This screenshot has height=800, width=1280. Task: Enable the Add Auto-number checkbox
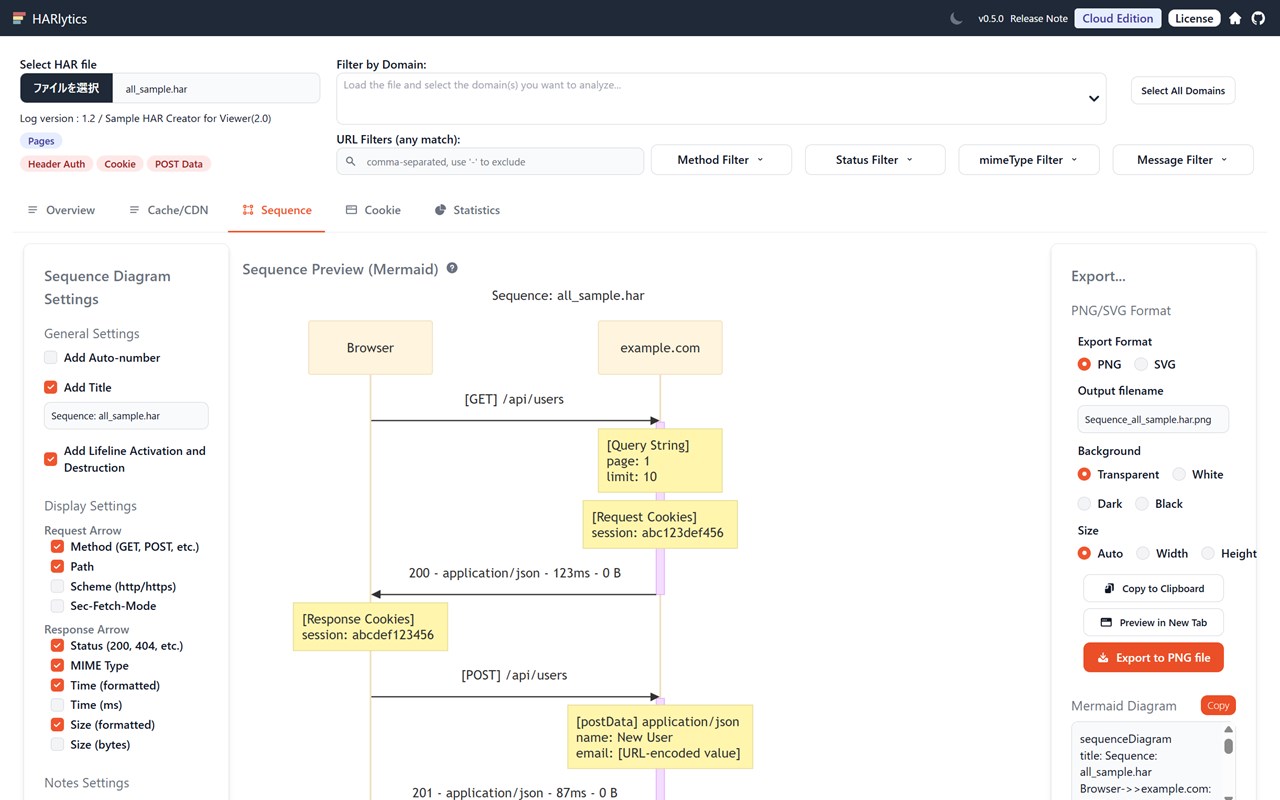[51, 357]
